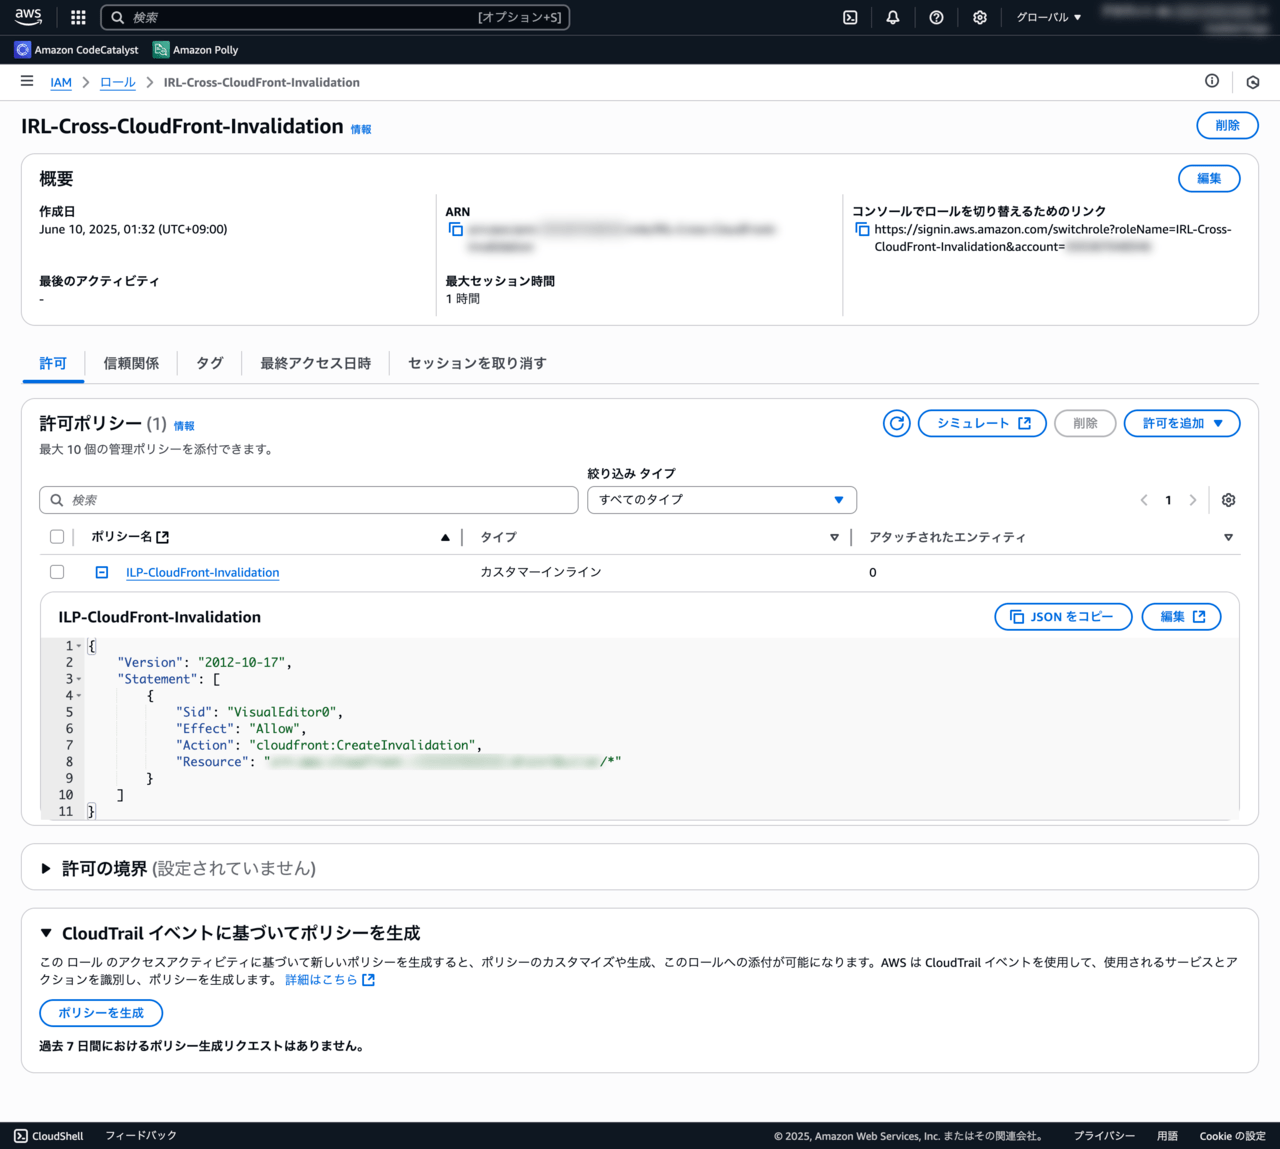This screenshot has height=1149, width=1280.
Task: Open CloudShell in footer
Action: [49, 1136]
